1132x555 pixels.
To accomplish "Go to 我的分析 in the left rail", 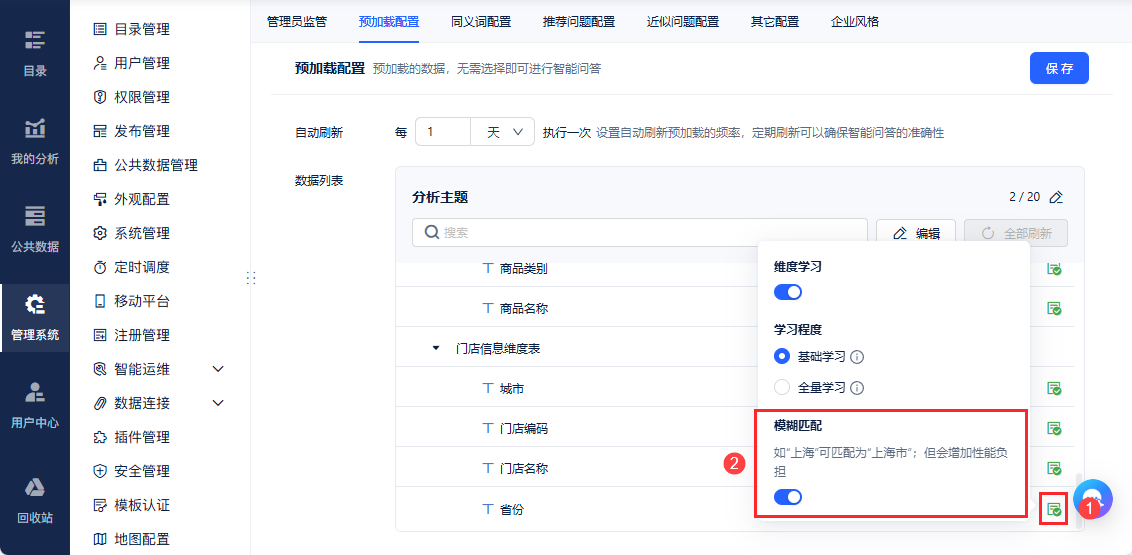I will (35, 140).
